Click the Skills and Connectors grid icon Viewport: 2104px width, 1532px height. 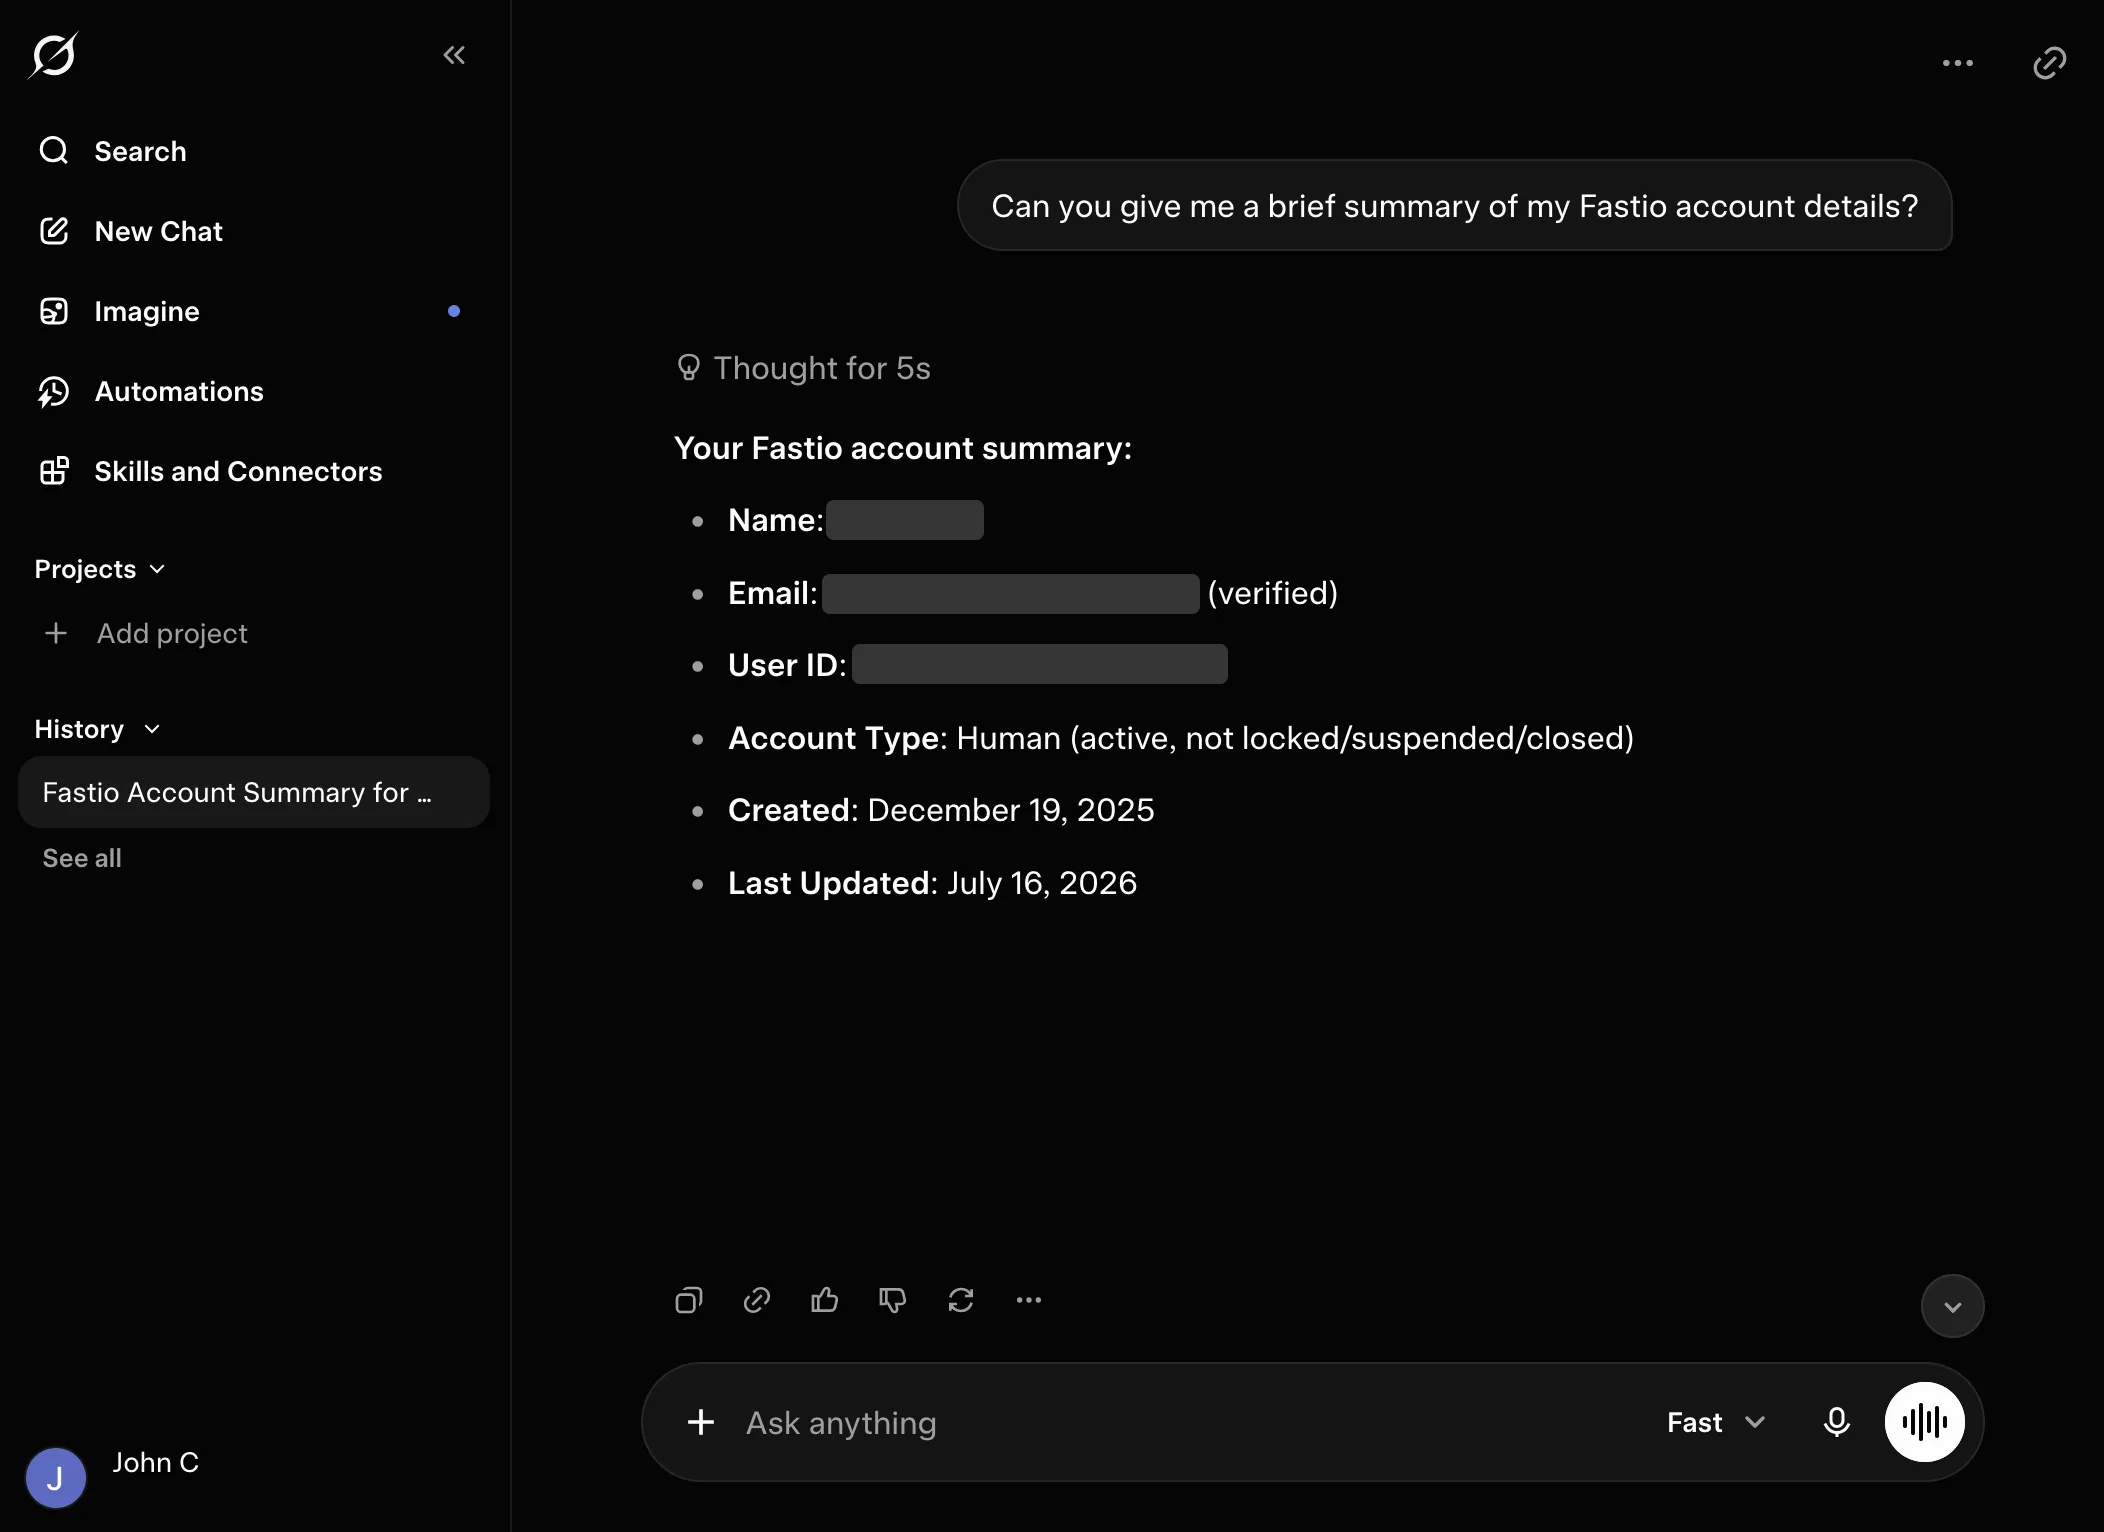[54, 471]
